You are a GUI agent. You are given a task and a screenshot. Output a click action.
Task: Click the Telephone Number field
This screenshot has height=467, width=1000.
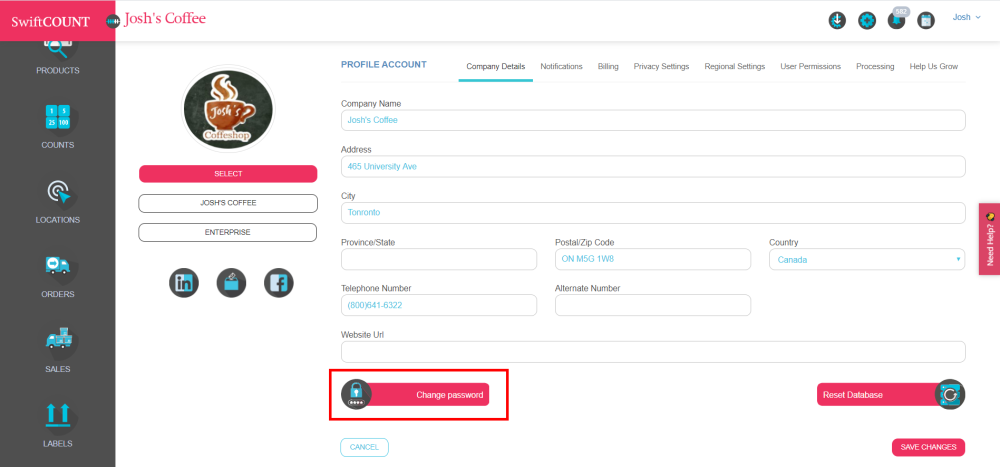tap(439, 305)
